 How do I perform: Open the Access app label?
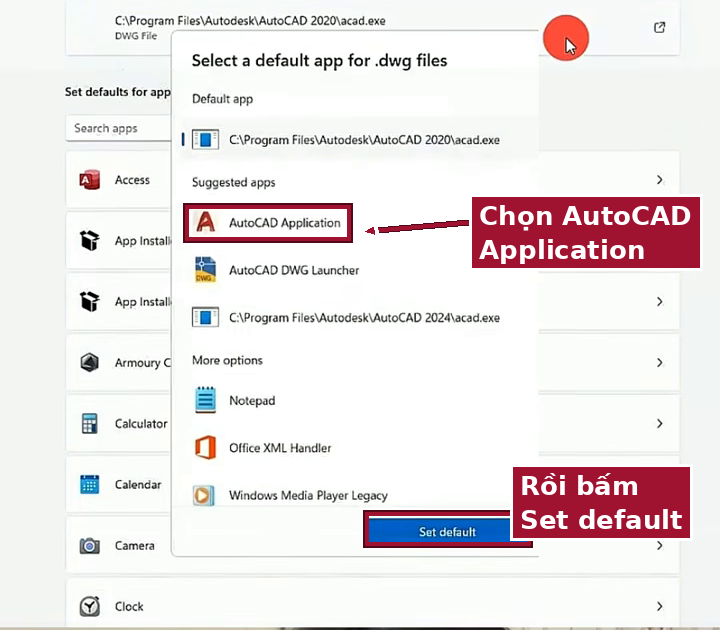tap(132, 180)
